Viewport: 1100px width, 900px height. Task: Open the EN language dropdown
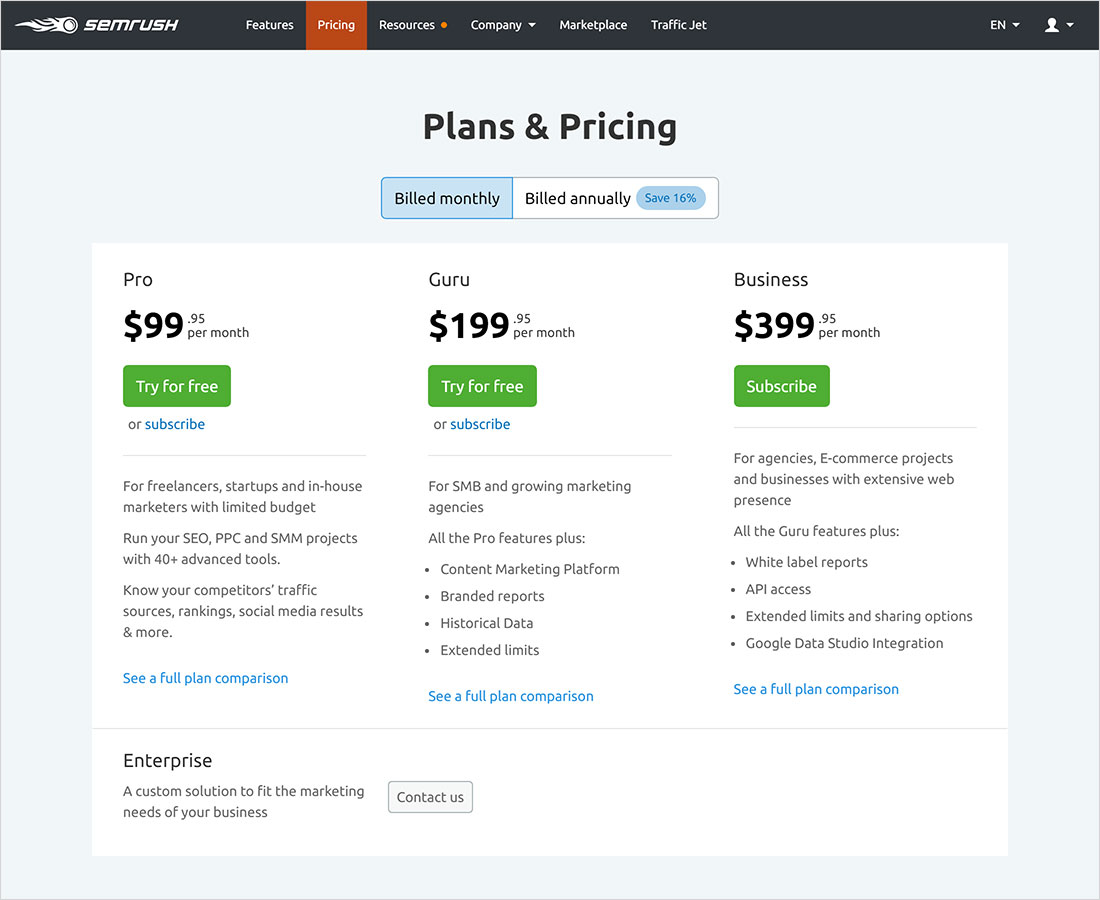[x=1004, y=25]
